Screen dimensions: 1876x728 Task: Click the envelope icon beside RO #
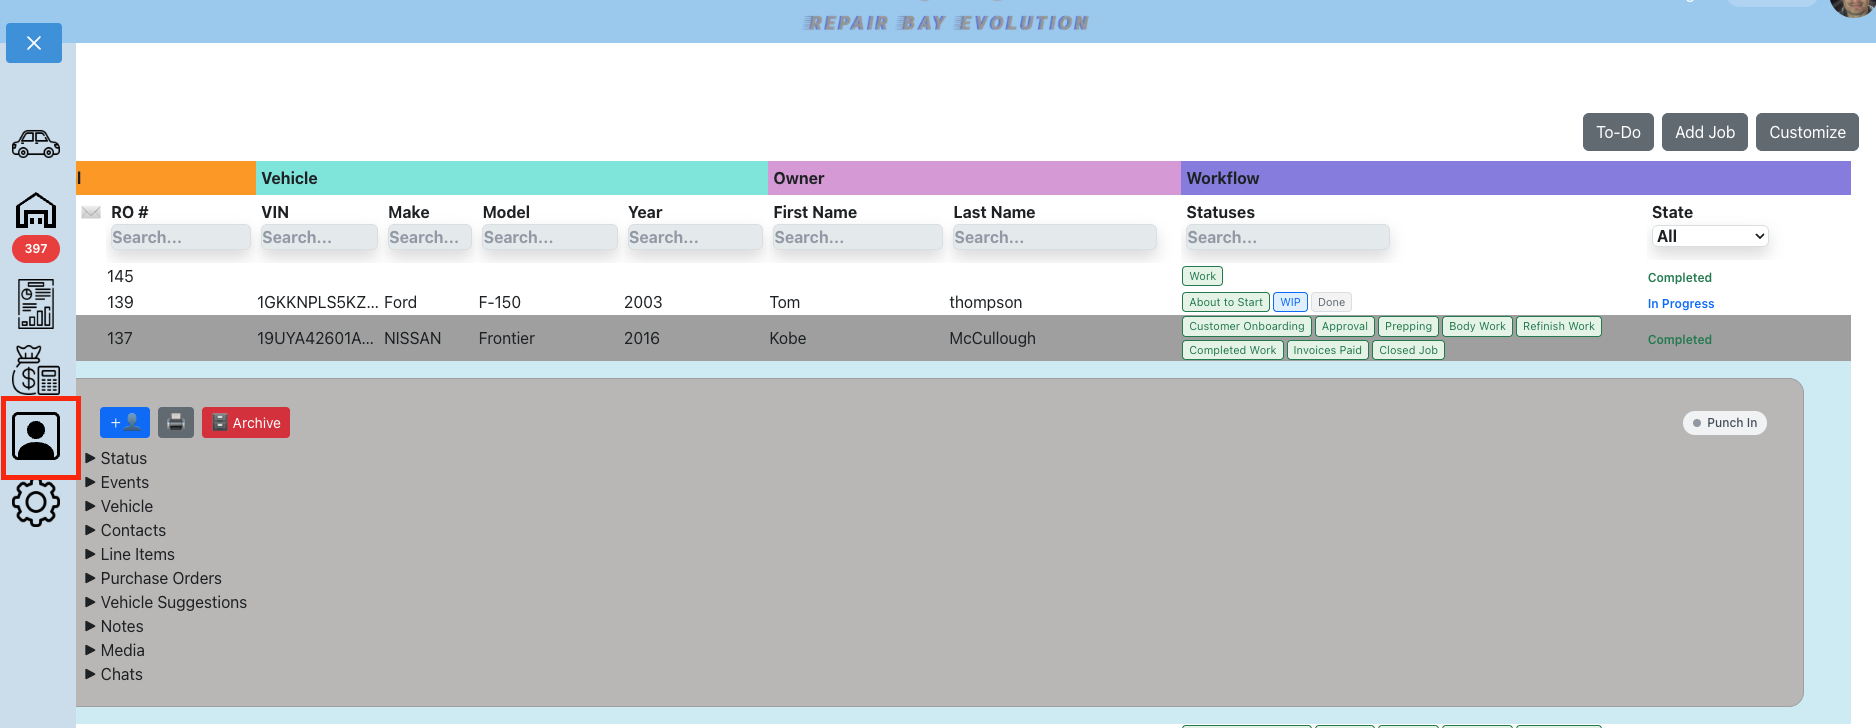coord(91,212)
